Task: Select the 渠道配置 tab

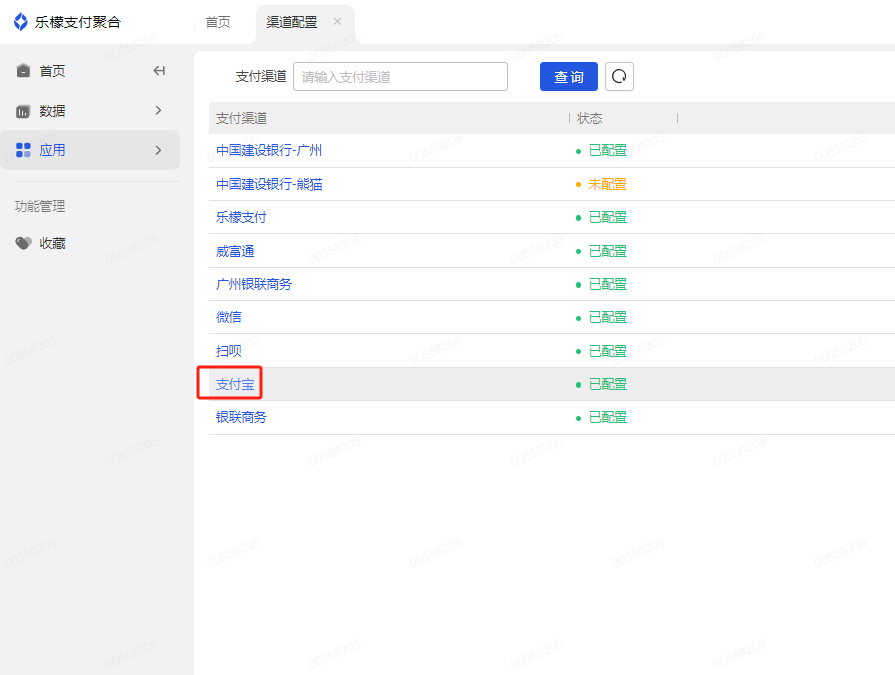Action: point(292,22)
